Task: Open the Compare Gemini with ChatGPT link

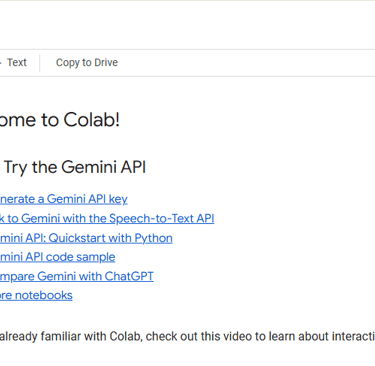Action: coord(77,276)
